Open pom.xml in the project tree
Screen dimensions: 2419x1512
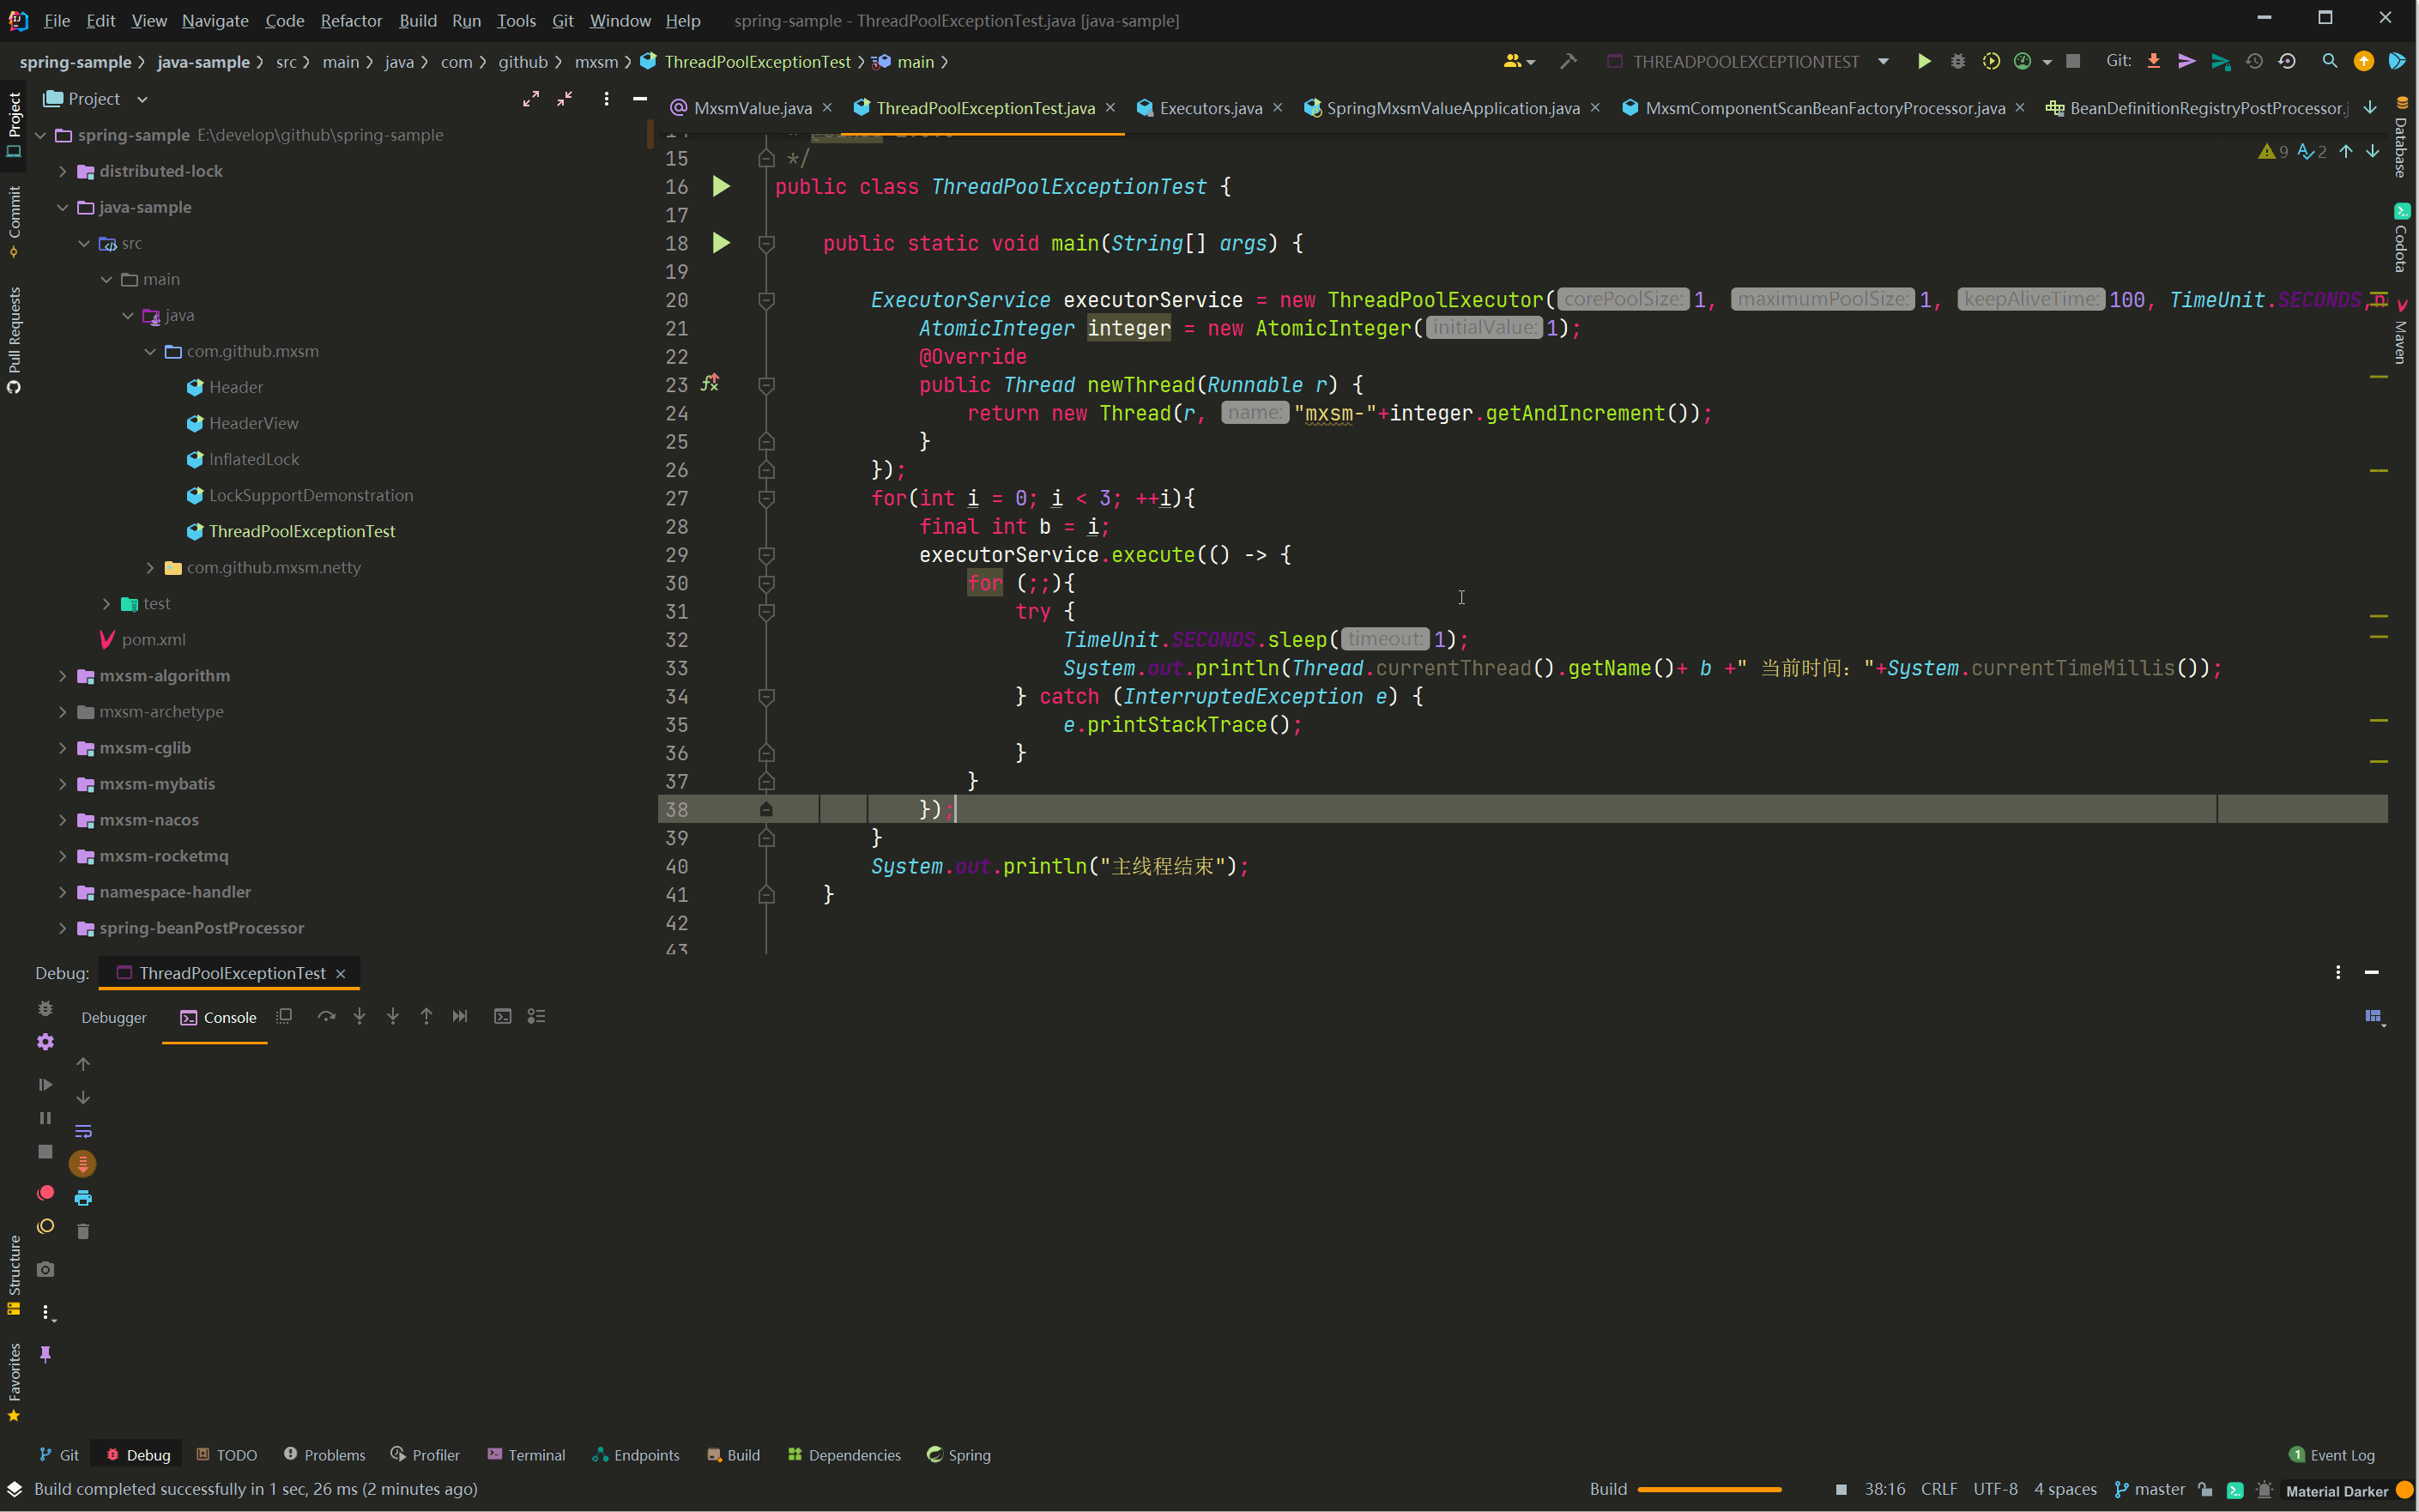coord(153,640)
